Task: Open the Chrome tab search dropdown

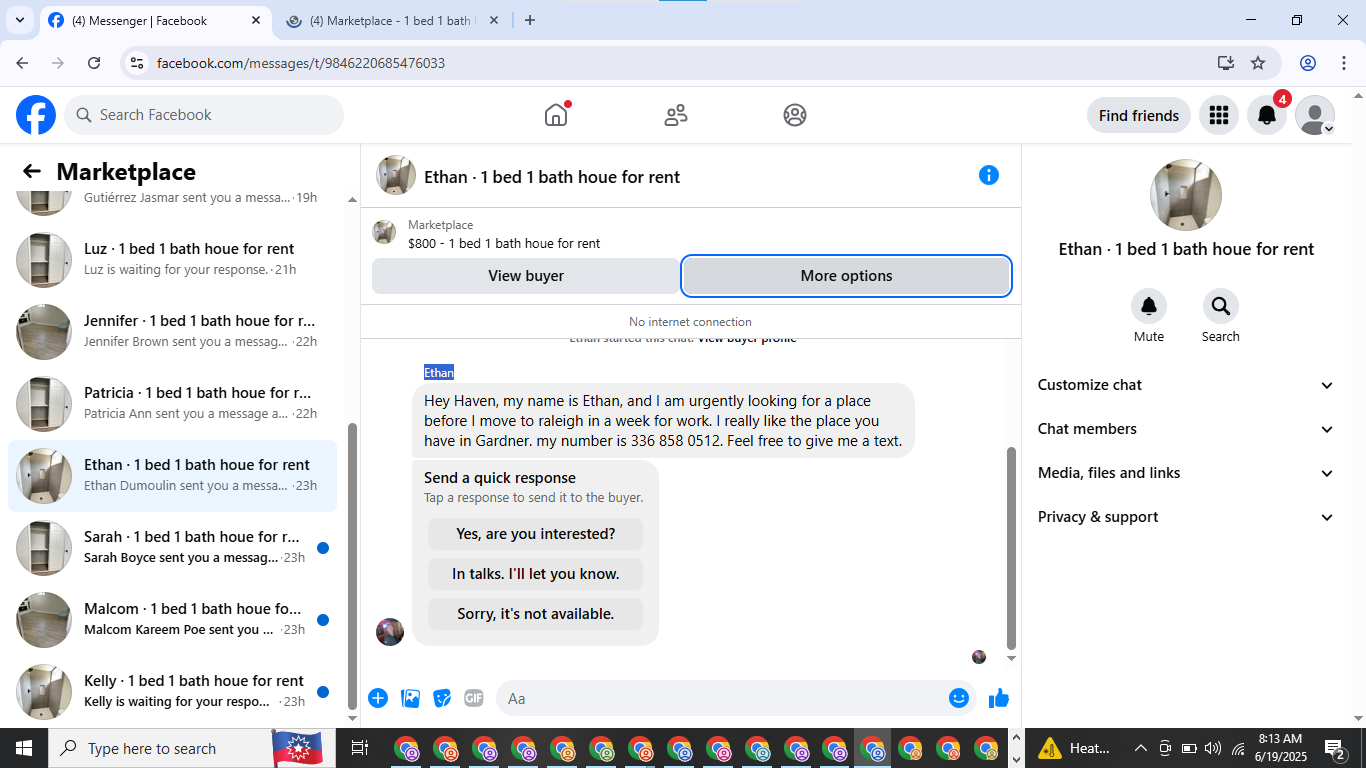Action: [19, 20]
